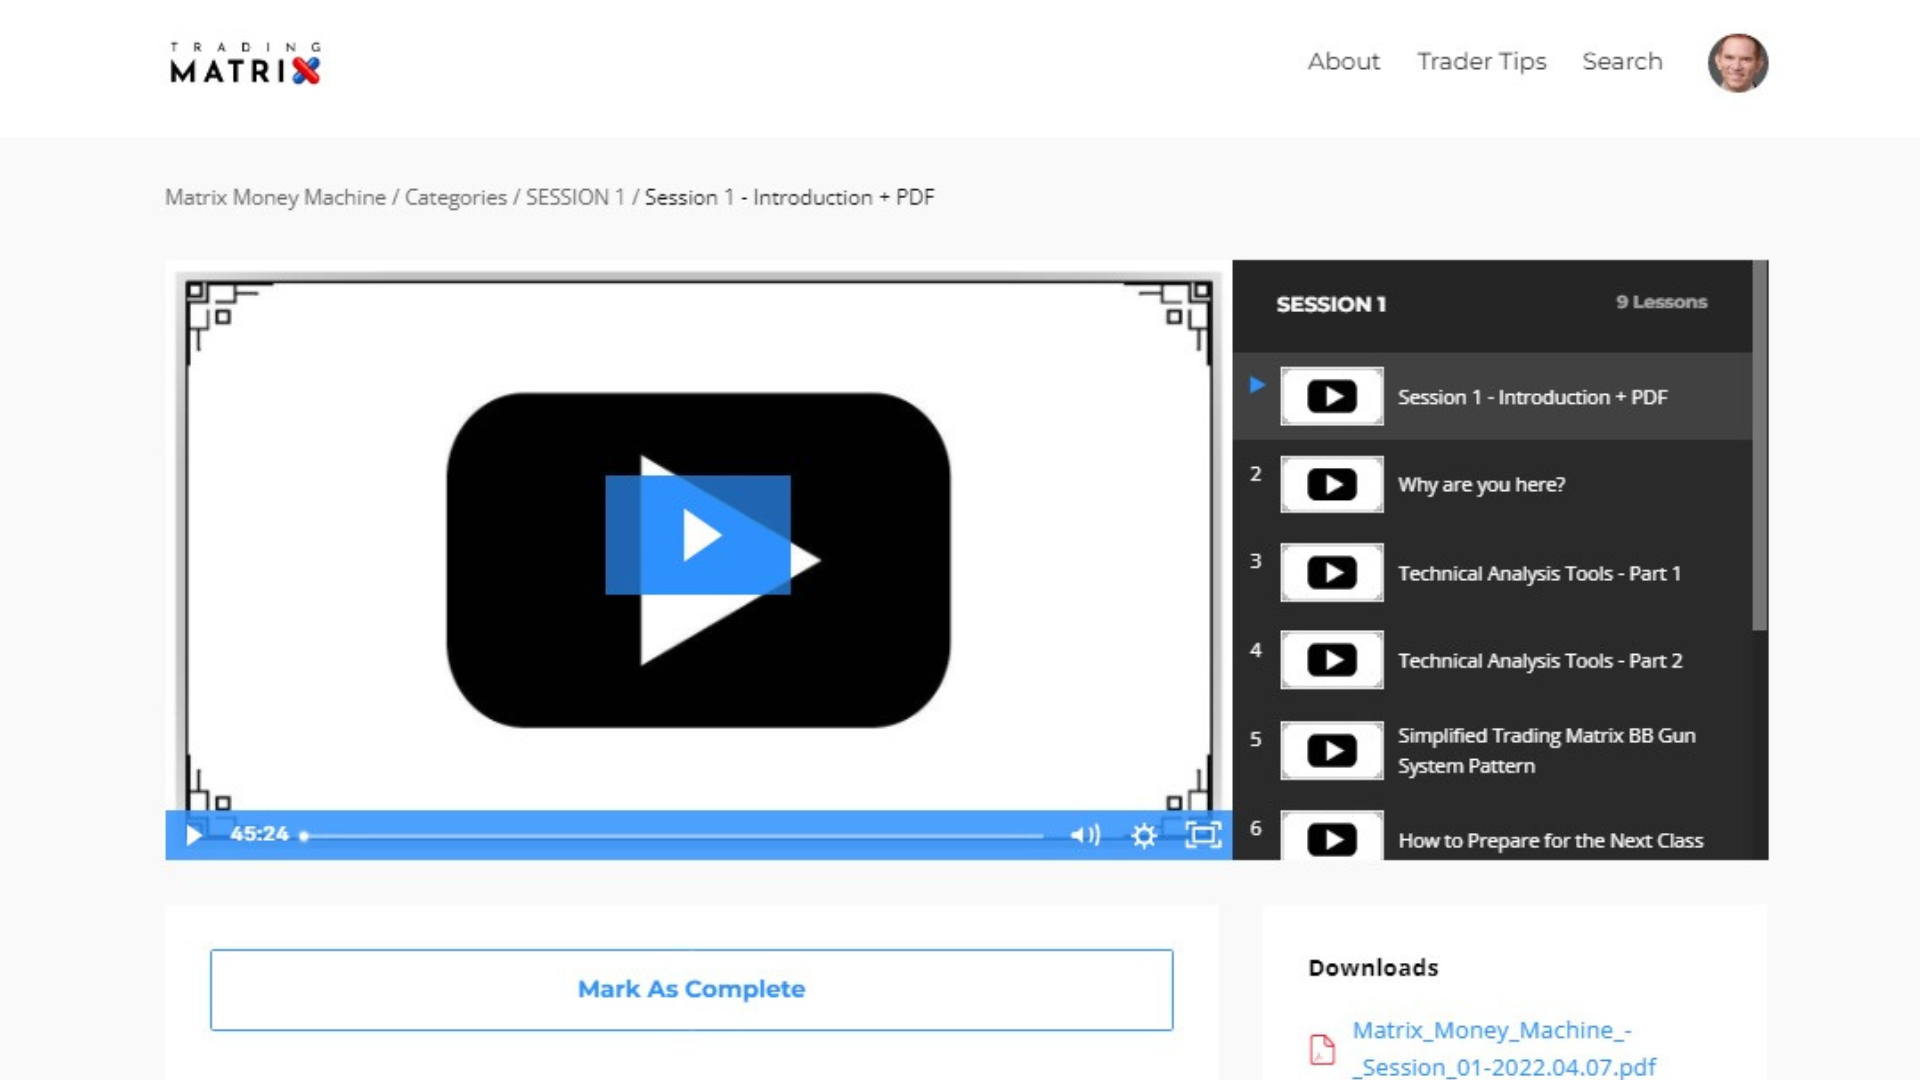This screenshot has width=1920, height=1080.
Task: Click the Mark As Complete button
Action: (691, 990)
